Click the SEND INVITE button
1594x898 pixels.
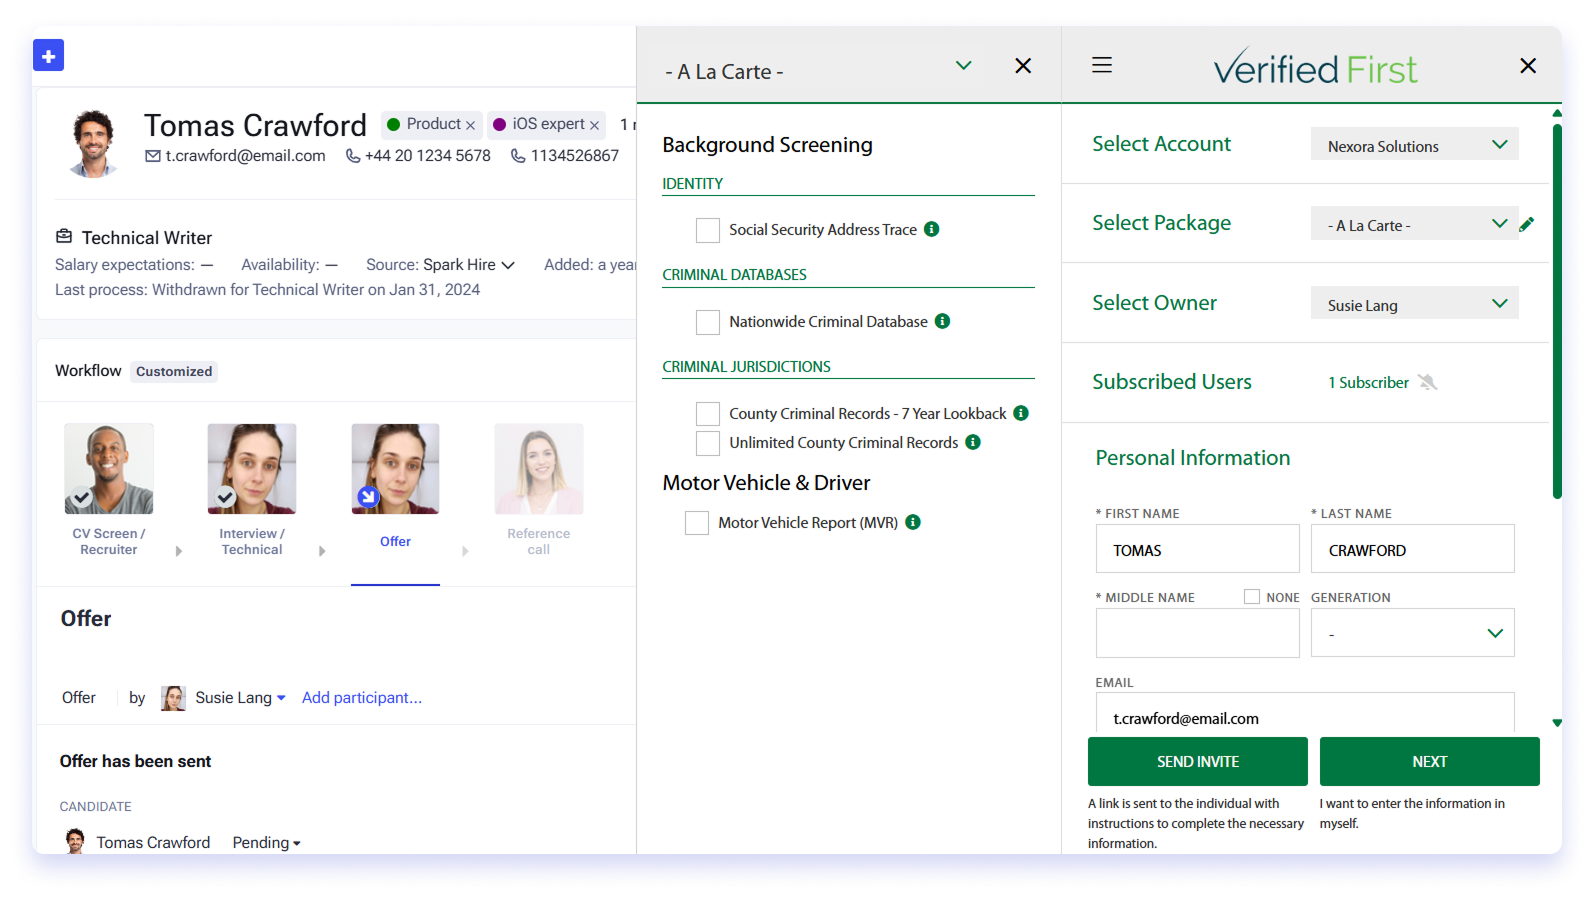click(x=1198, y=762)
